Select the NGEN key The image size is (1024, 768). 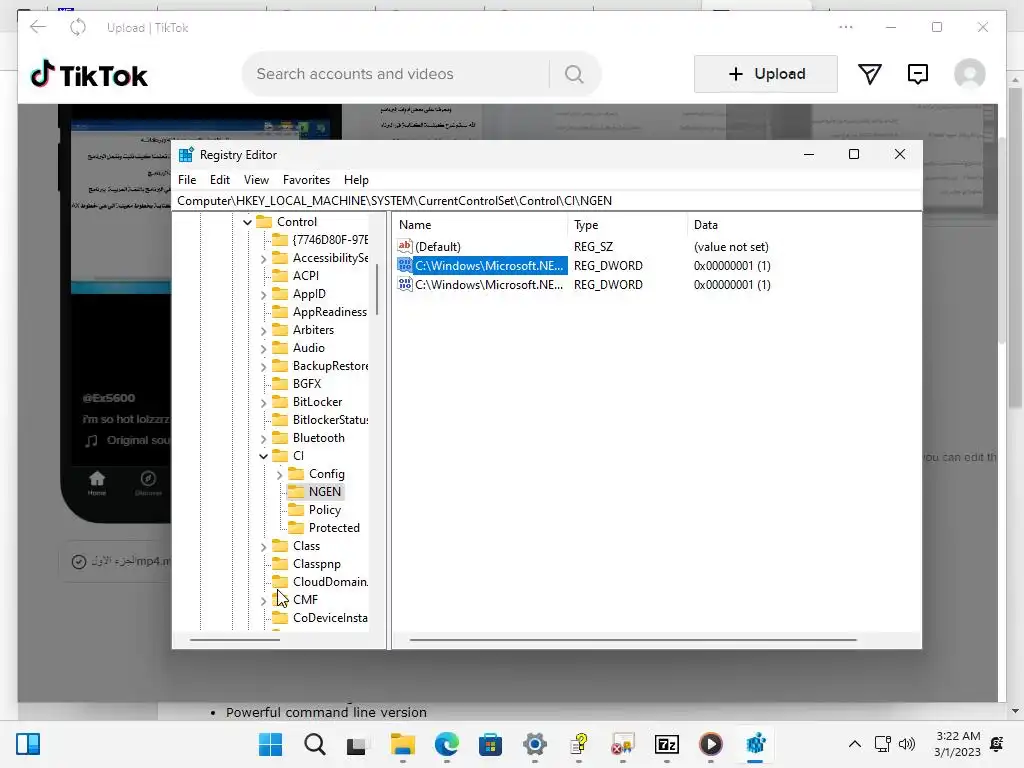coord(325,492)
